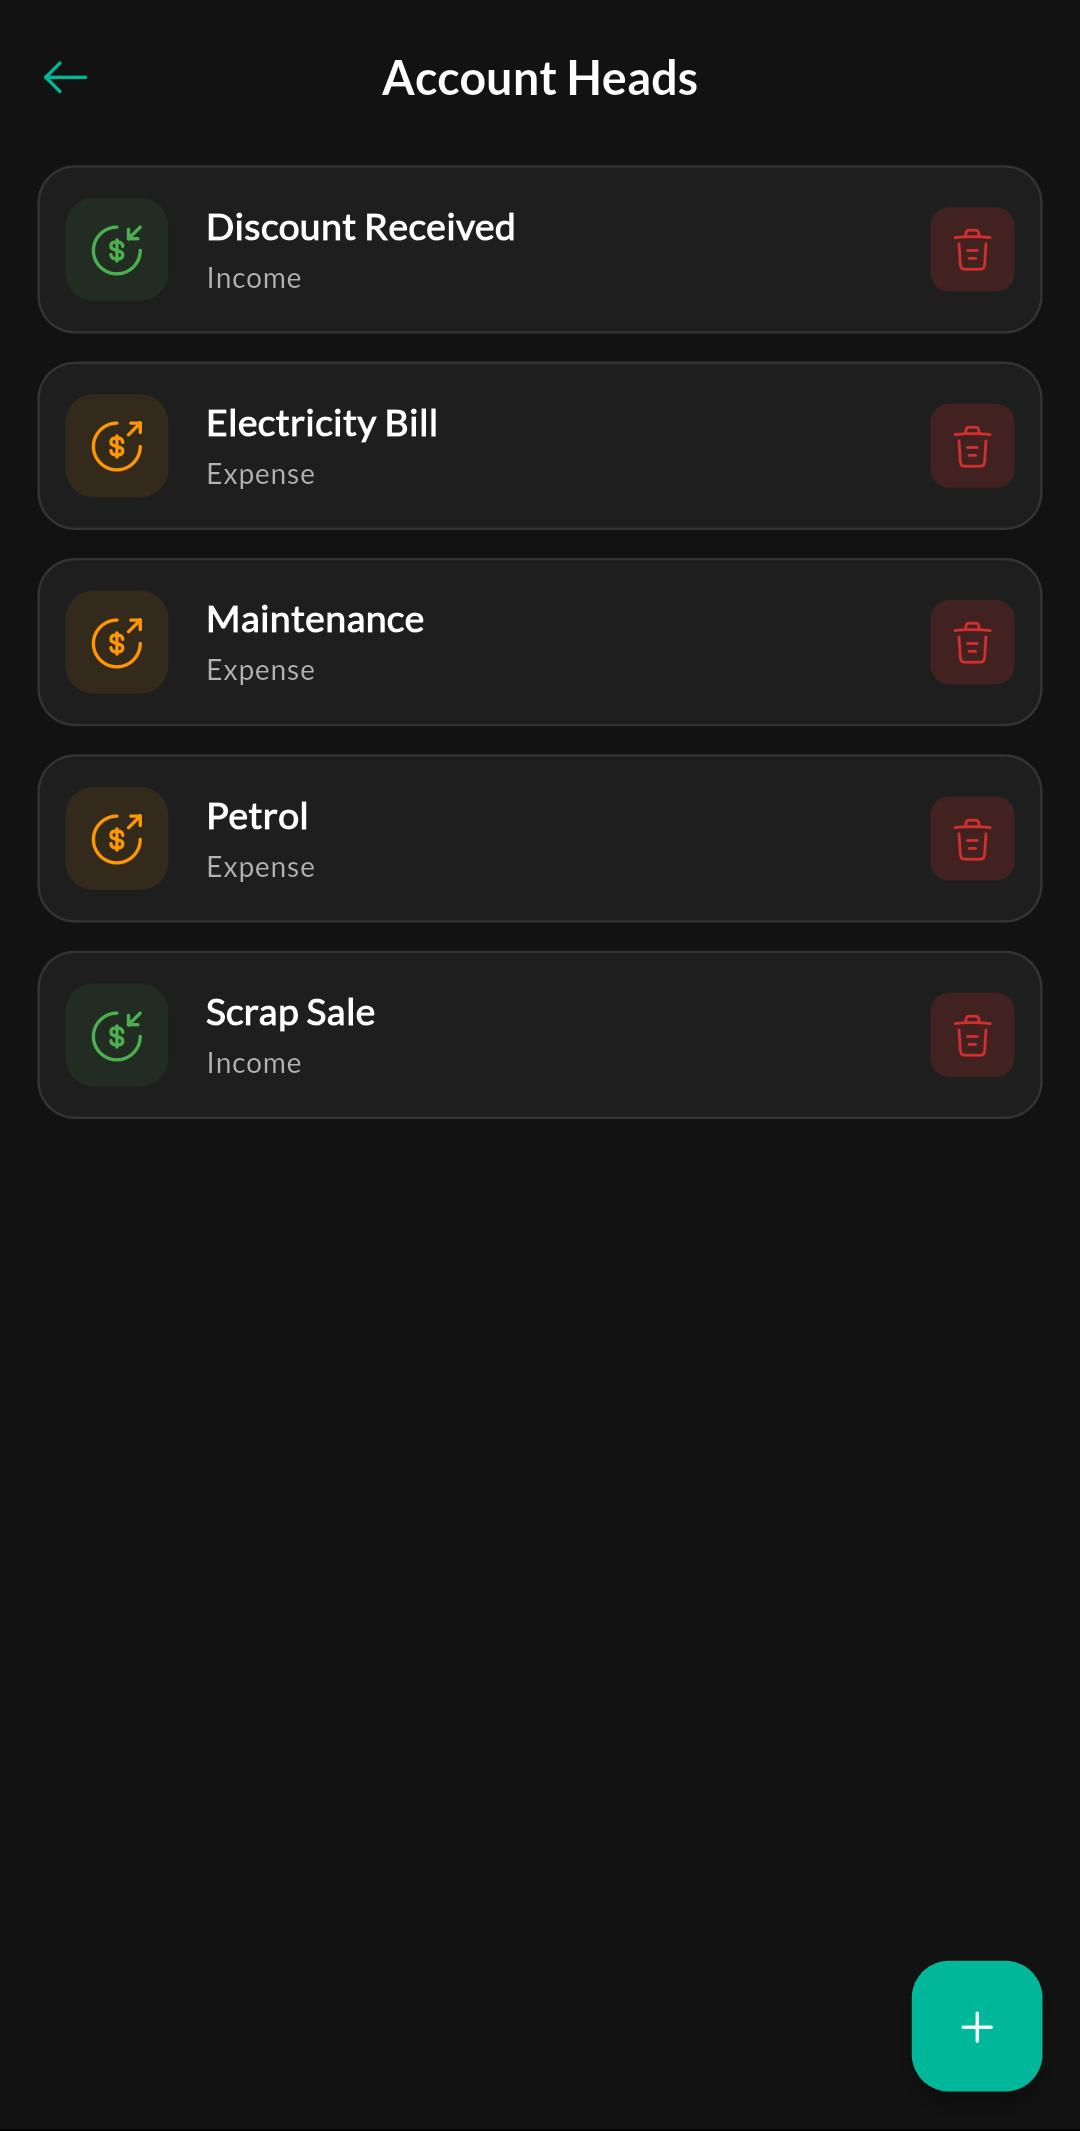Delete the Electricity Bill account head

point(972,446)
